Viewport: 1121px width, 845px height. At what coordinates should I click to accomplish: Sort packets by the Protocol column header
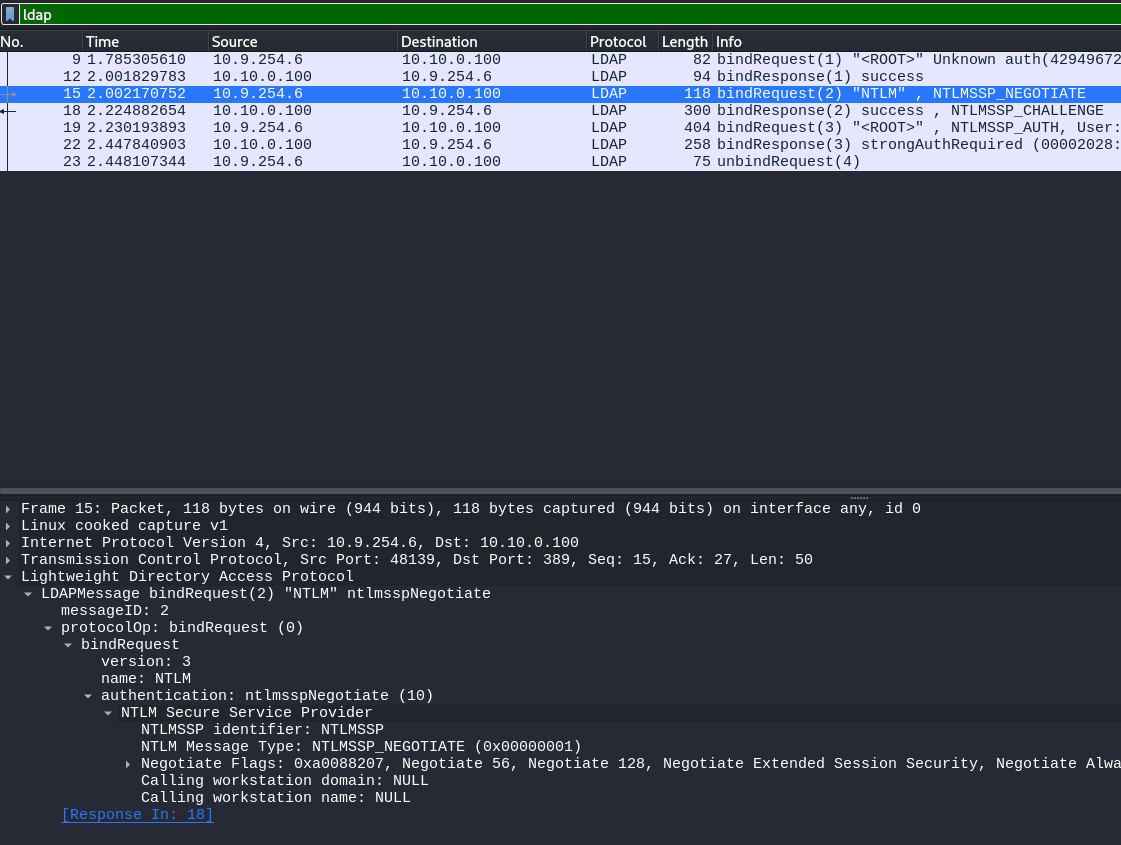click(618, 42)
